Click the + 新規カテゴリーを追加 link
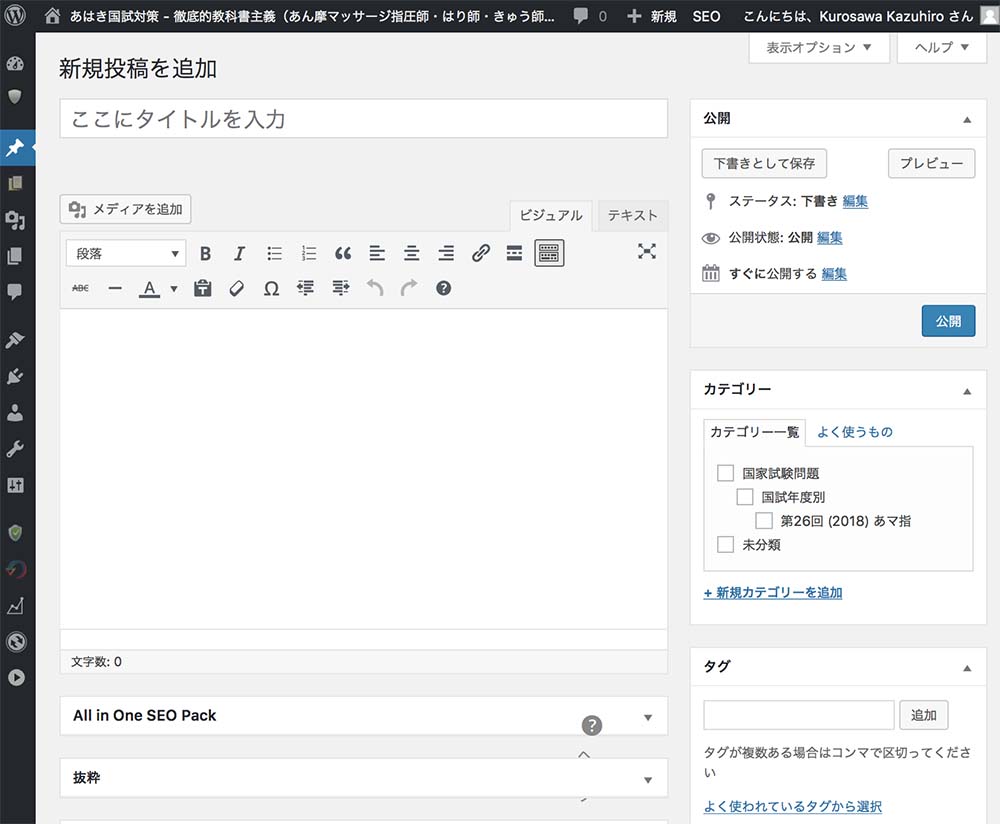The image size is (1000, 824). [773, 593]
